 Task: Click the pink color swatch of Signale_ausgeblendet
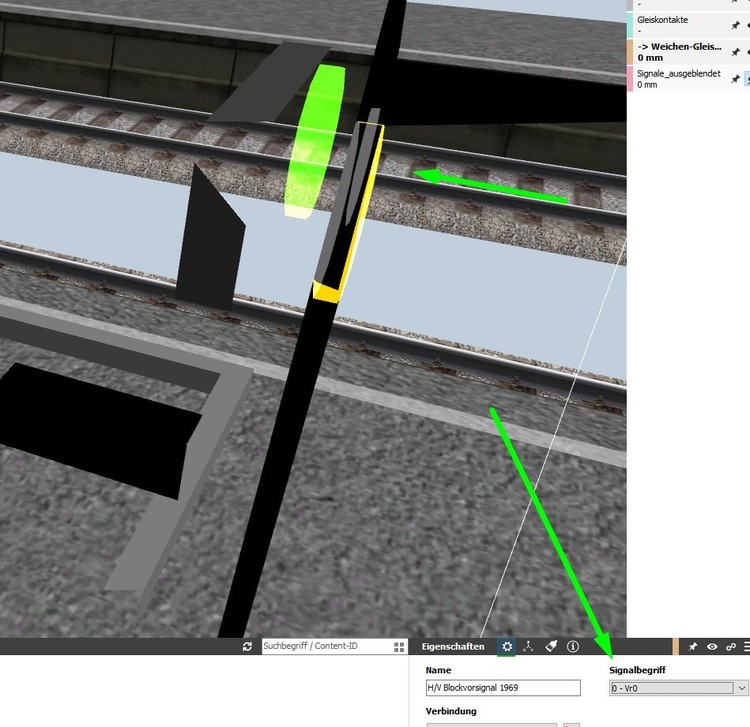pyautogui.click(x=630, y=78)
